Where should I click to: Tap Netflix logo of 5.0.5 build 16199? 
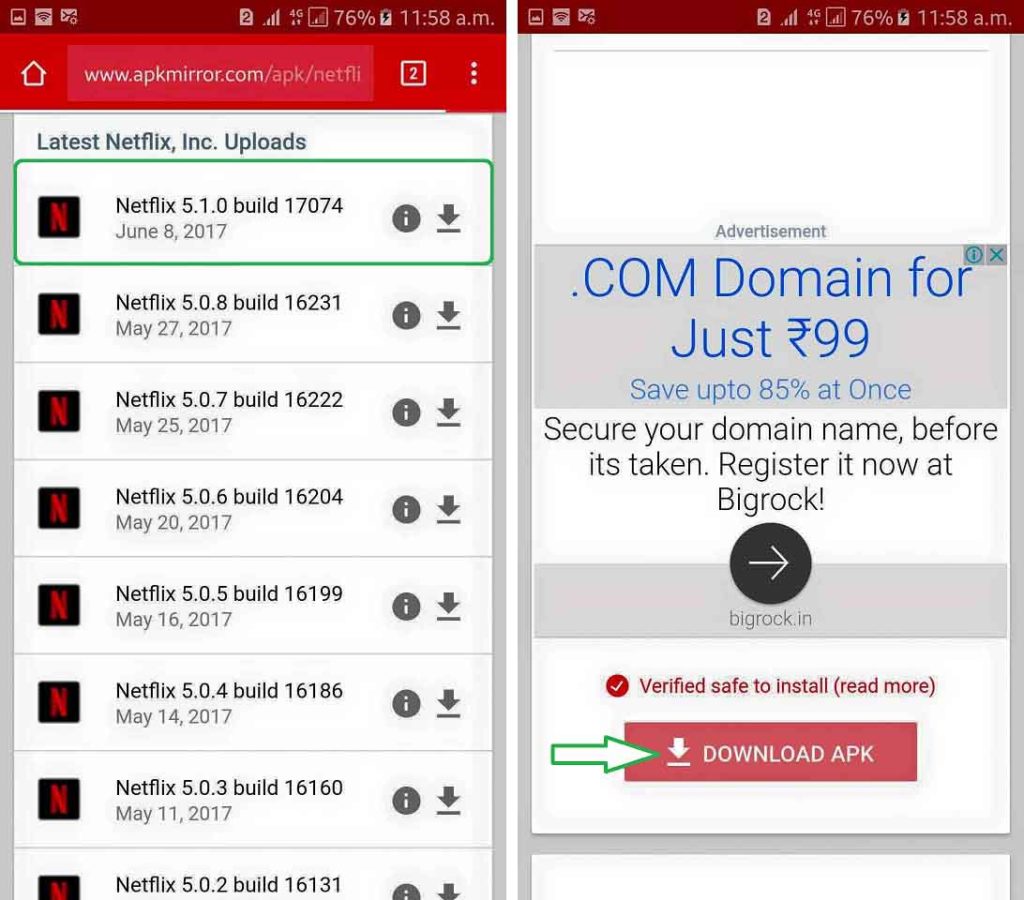[x=59, y=605]
